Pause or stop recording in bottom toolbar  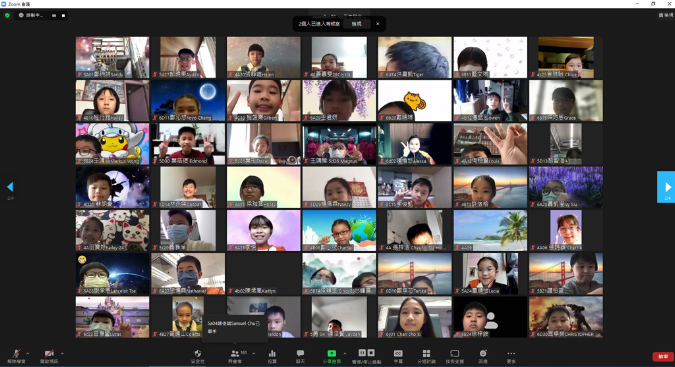[366, 356]
